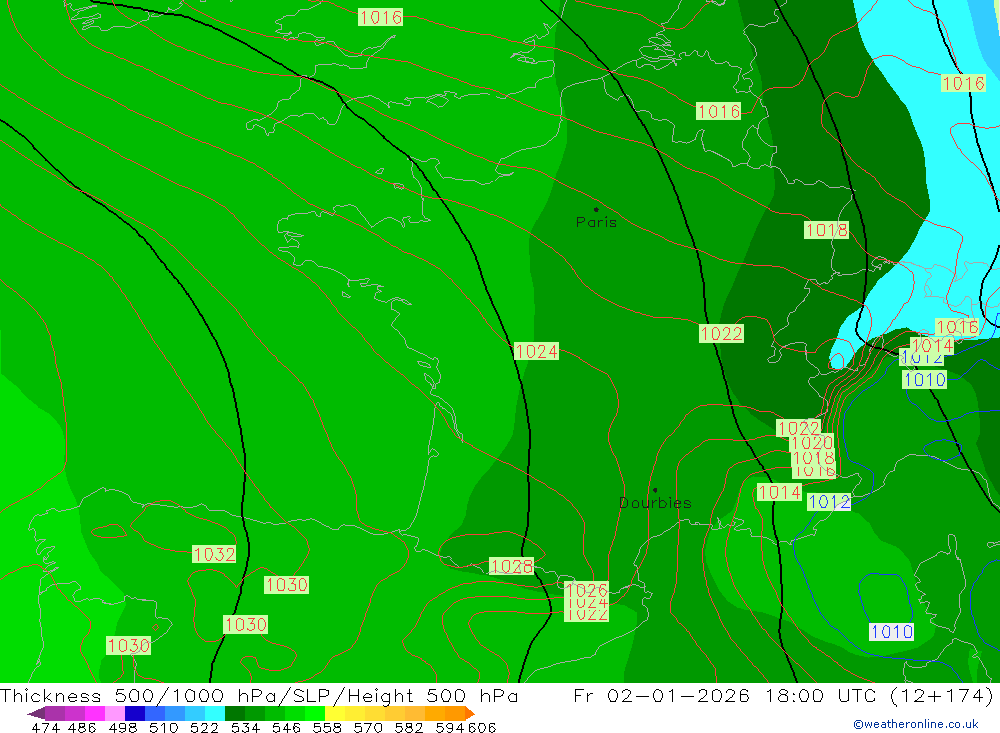Click the 498 legend value
This screenshot has height=733, width=1000.
pyautogui.click(x=122, y=728)
